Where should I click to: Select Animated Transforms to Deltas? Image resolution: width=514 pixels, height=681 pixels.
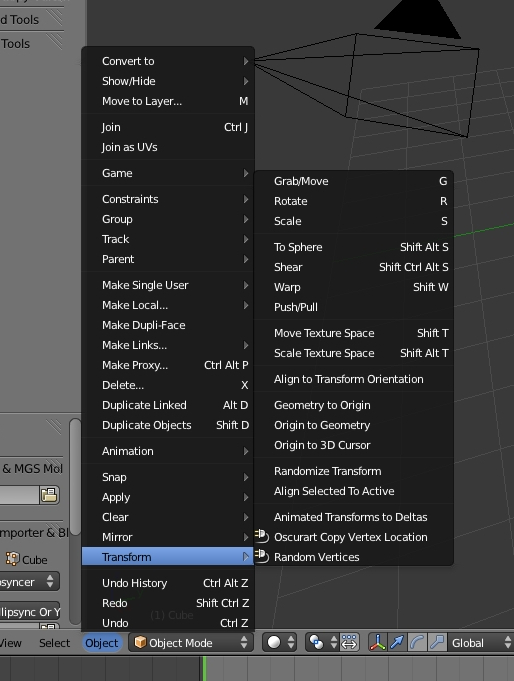[354, 517]
